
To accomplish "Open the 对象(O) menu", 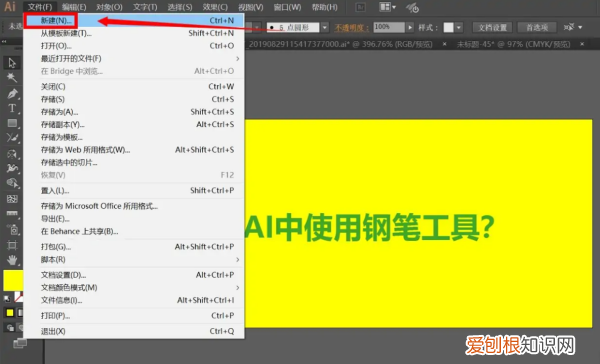I will (109, 7).
